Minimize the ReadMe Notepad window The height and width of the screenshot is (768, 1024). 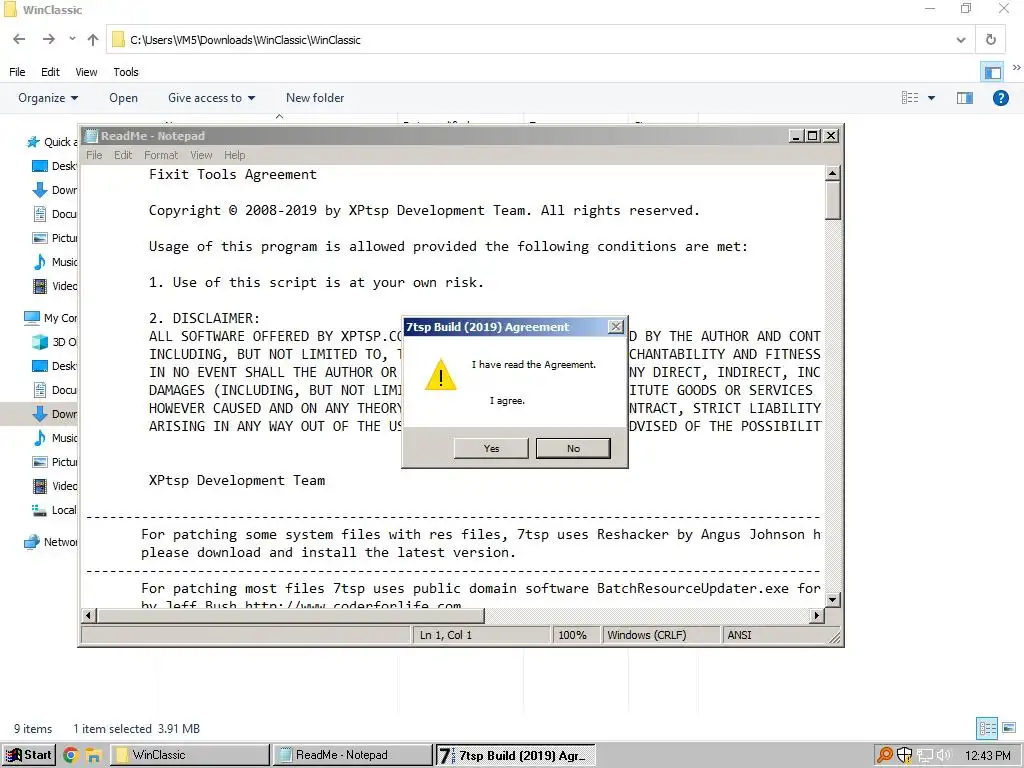click(x=795, y=136)
